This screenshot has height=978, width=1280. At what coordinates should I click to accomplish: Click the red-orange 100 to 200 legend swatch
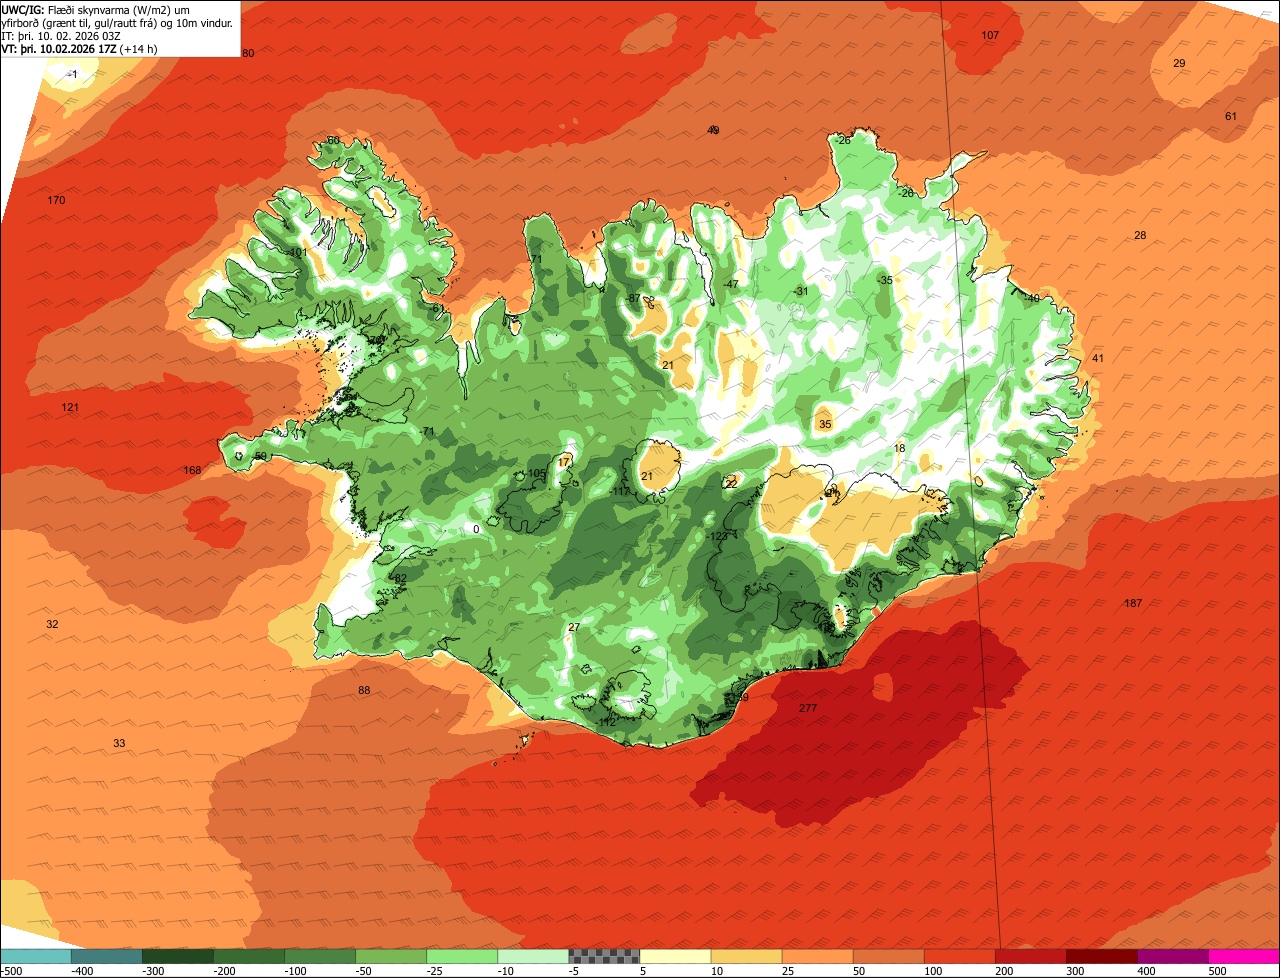click(x=960, y=956)
